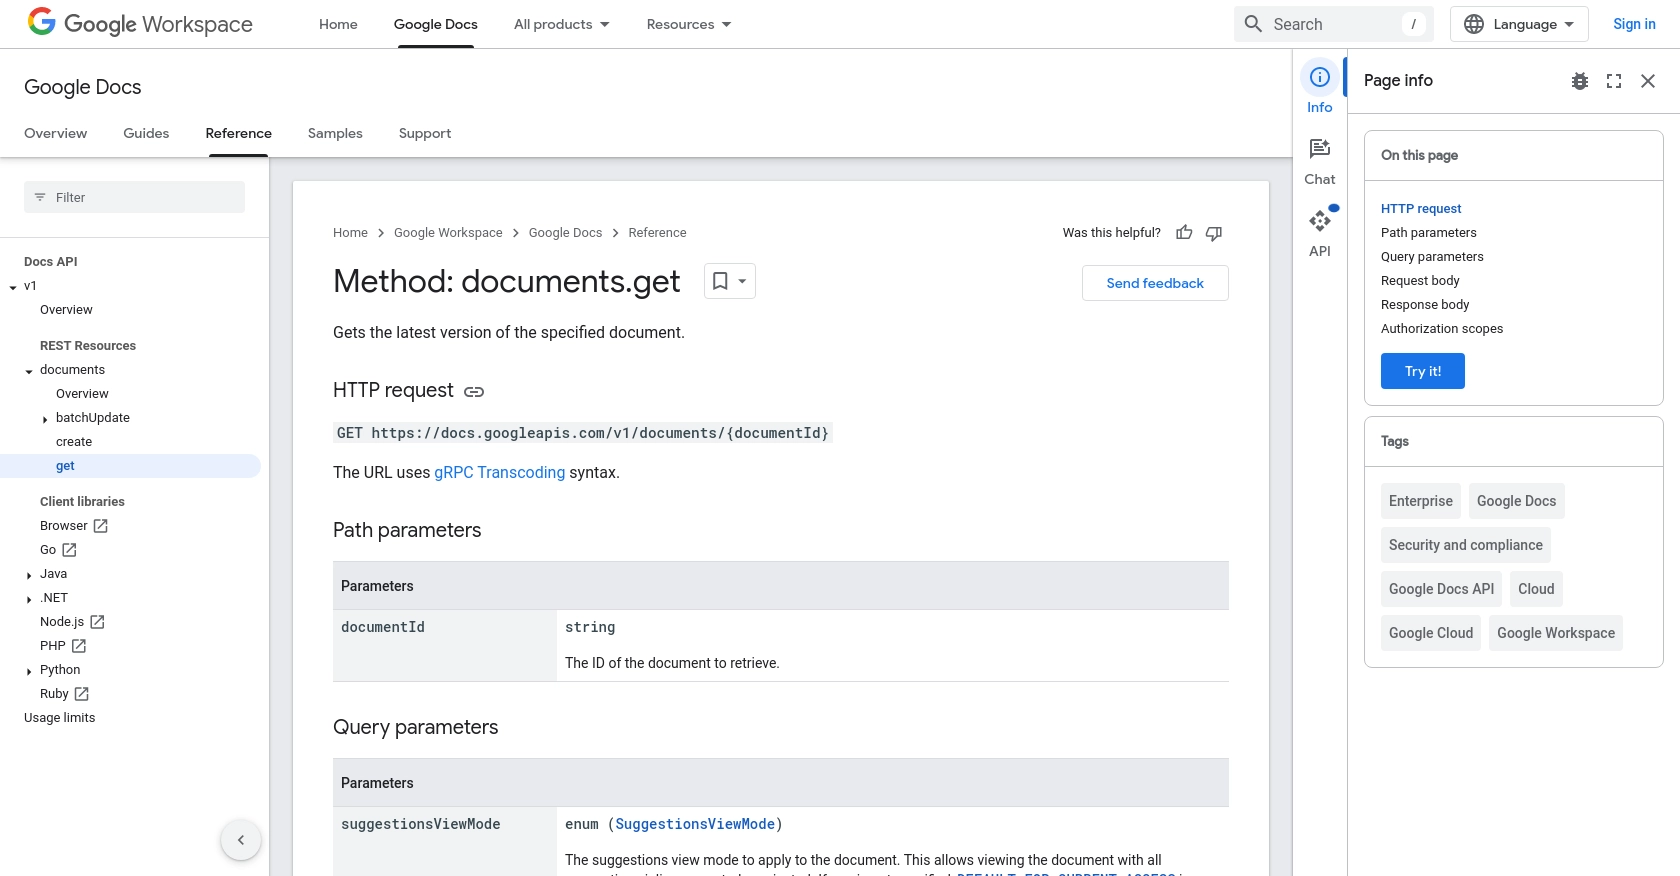This screenshot has width=1680, height=876.
Task: Click Google Workspace breadcrumb link
Action: coord(448,233)
